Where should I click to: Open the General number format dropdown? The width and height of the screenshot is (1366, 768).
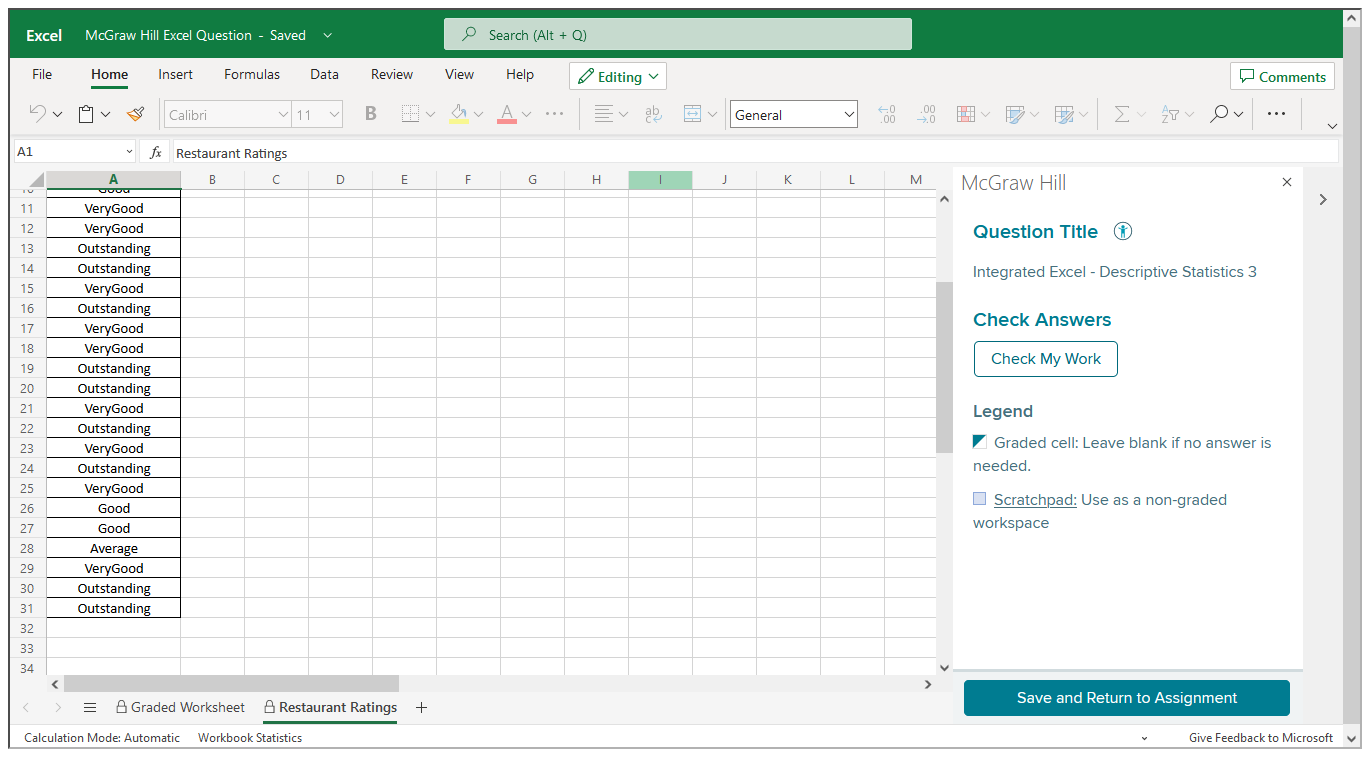[x=793, y=114]
